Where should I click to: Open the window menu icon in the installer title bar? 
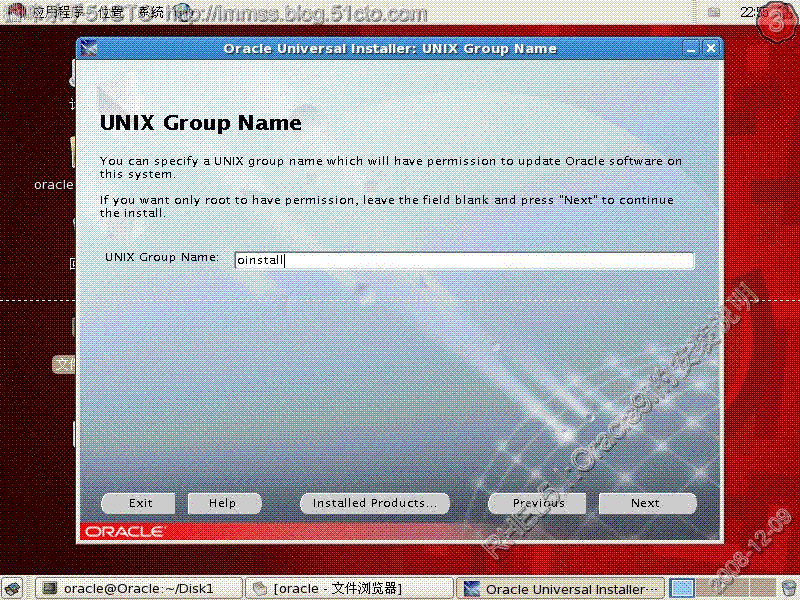pos(89,48)
